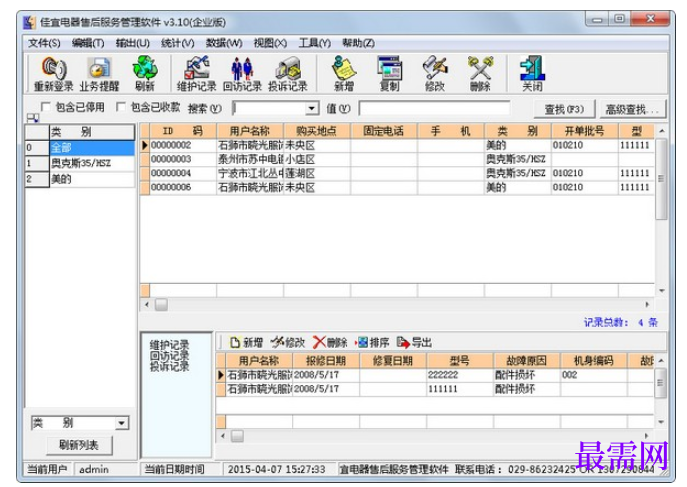Image resolution: width=687 pixels, height=487 pixels.
Task: Open the 工具(Y) menu
Action: [315, 43]
